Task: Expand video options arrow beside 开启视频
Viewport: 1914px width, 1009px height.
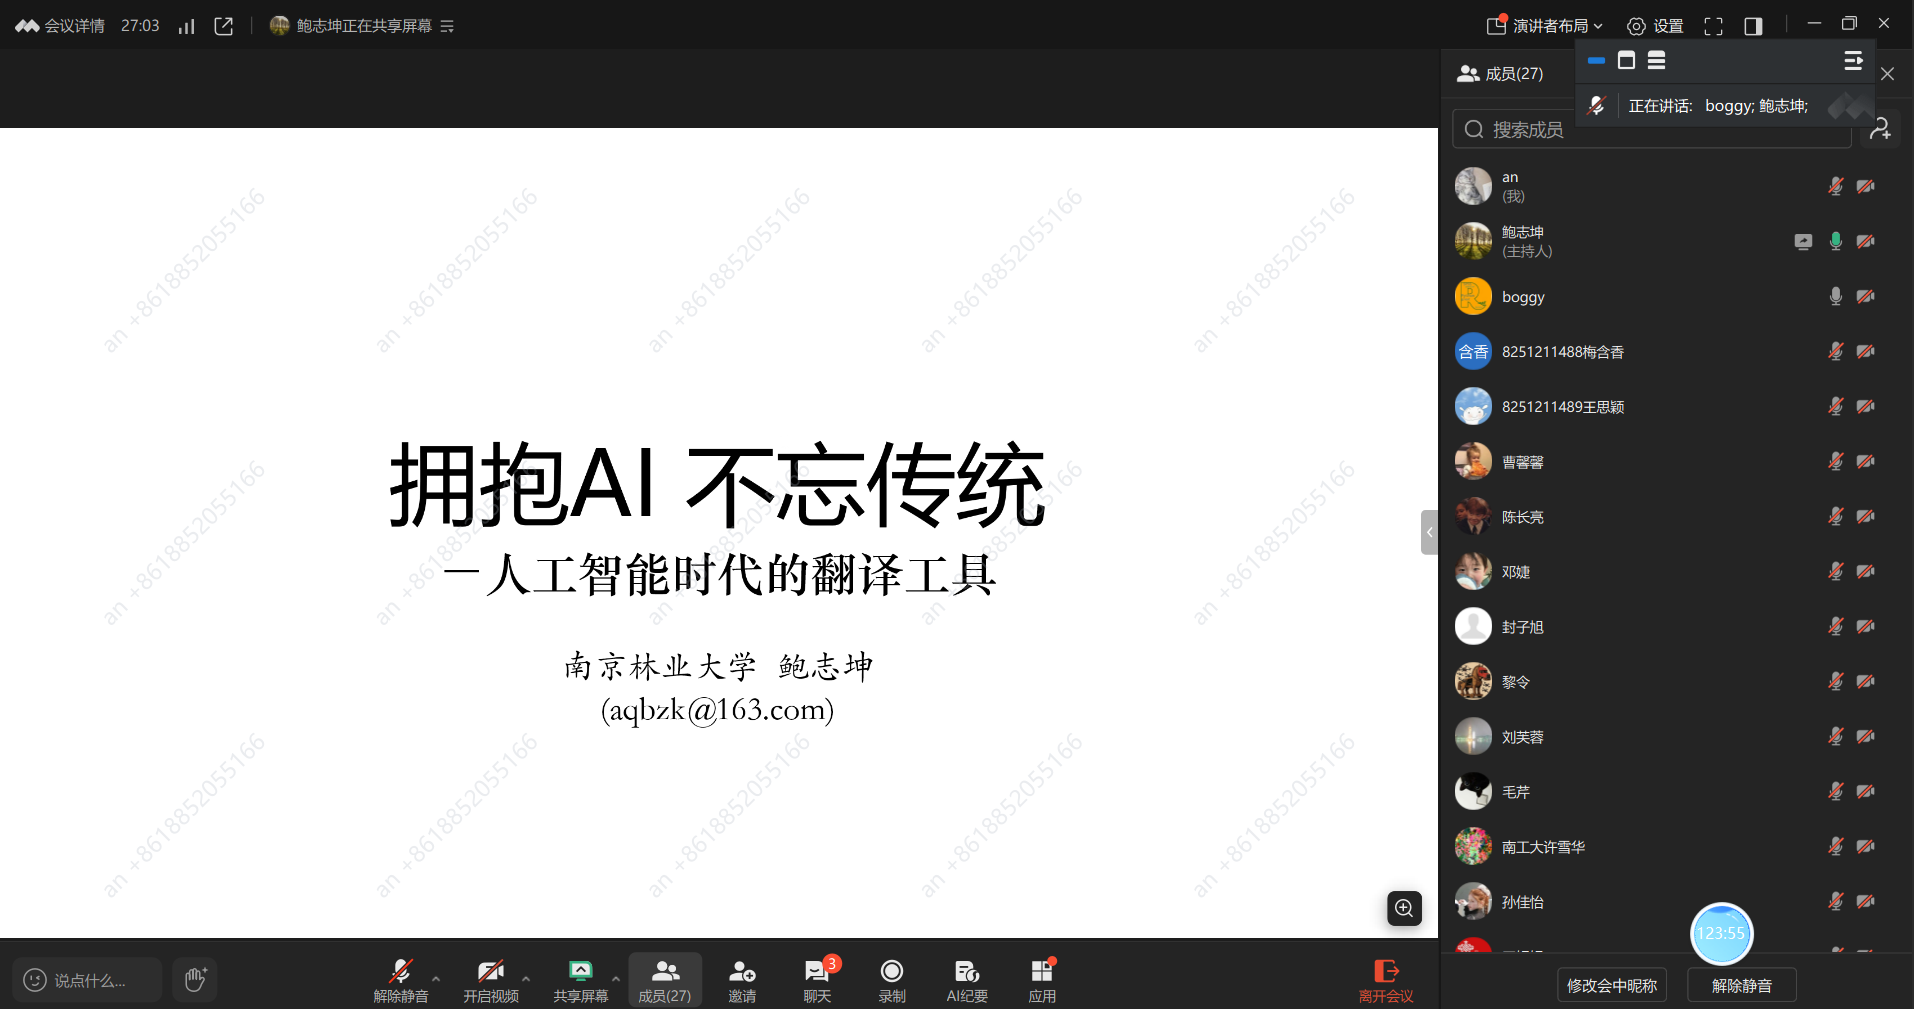Action: tap(526, 978)
